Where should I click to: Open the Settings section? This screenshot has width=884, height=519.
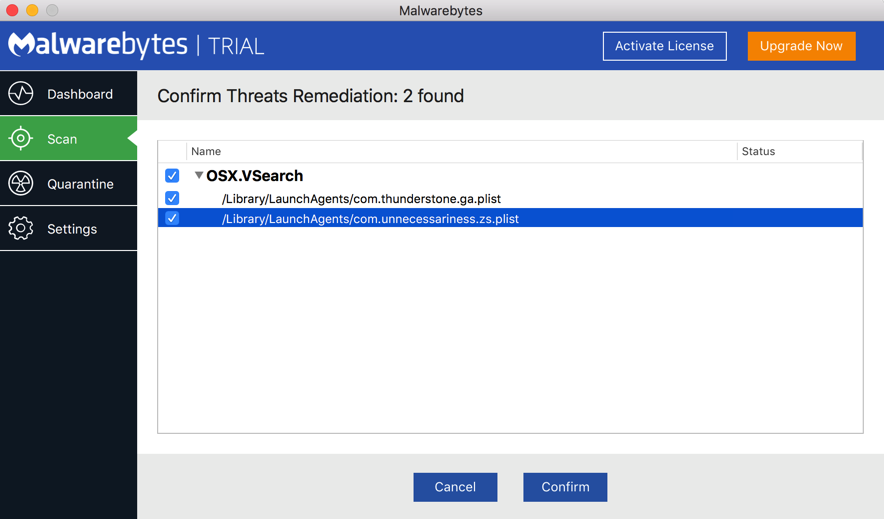point(68,229)
